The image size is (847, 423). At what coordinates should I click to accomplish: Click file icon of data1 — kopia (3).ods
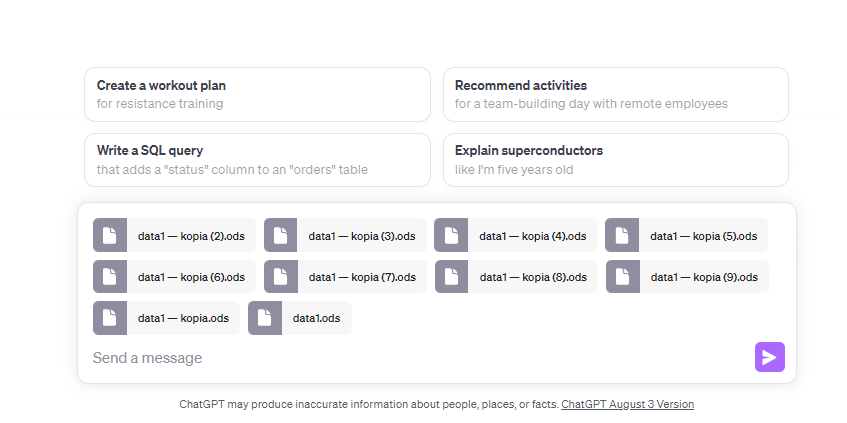[281, 236]
